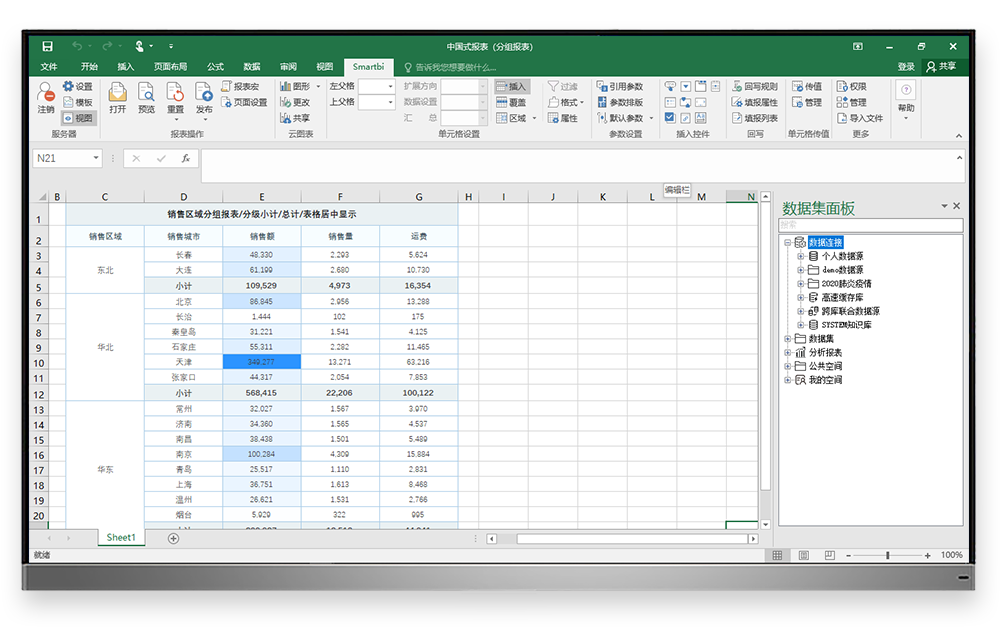Image resolution: width=1000 pixels, height=640 pixels.
Task: Toggle the 插入 insert mode button
Action: coord(511,87)
